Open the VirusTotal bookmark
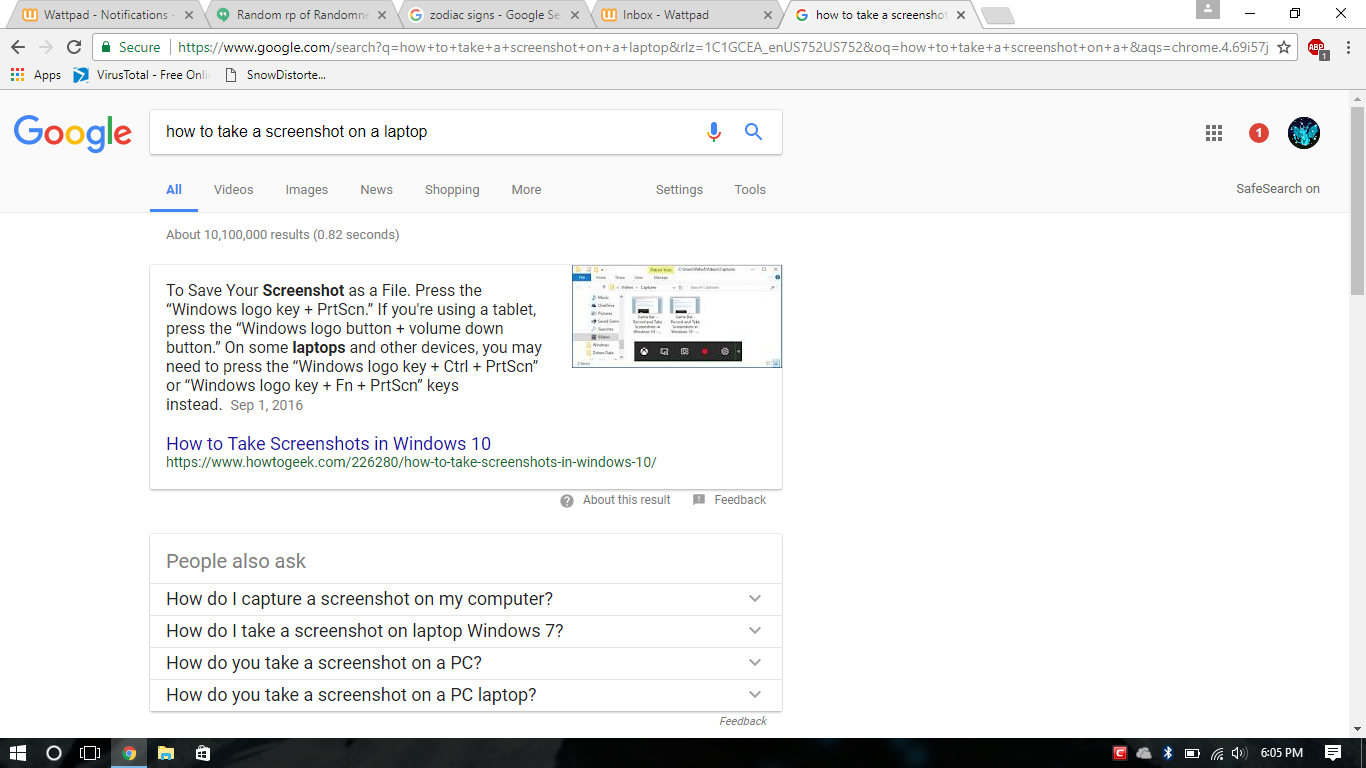The width and height of the screenshot is (1366, 768). tap(141, 75)
